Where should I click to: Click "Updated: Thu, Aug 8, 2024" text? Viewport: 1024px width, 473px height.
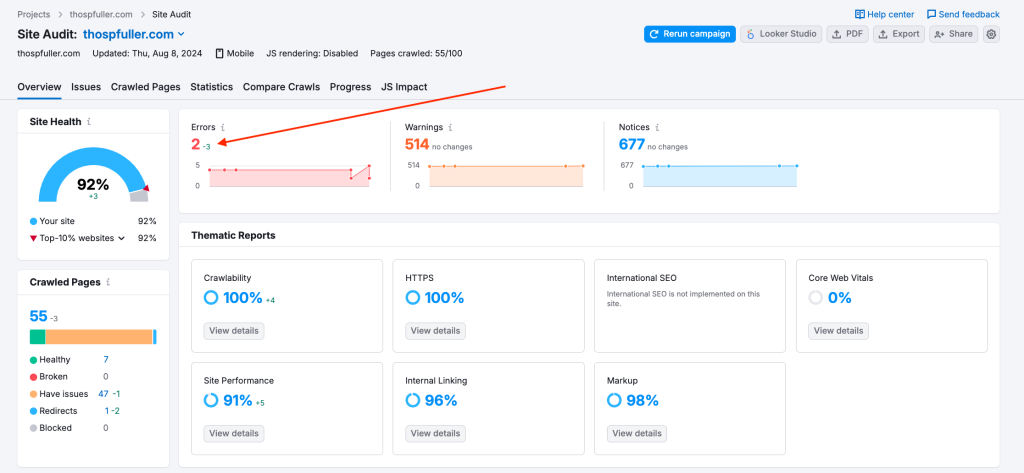pos(147,54)
